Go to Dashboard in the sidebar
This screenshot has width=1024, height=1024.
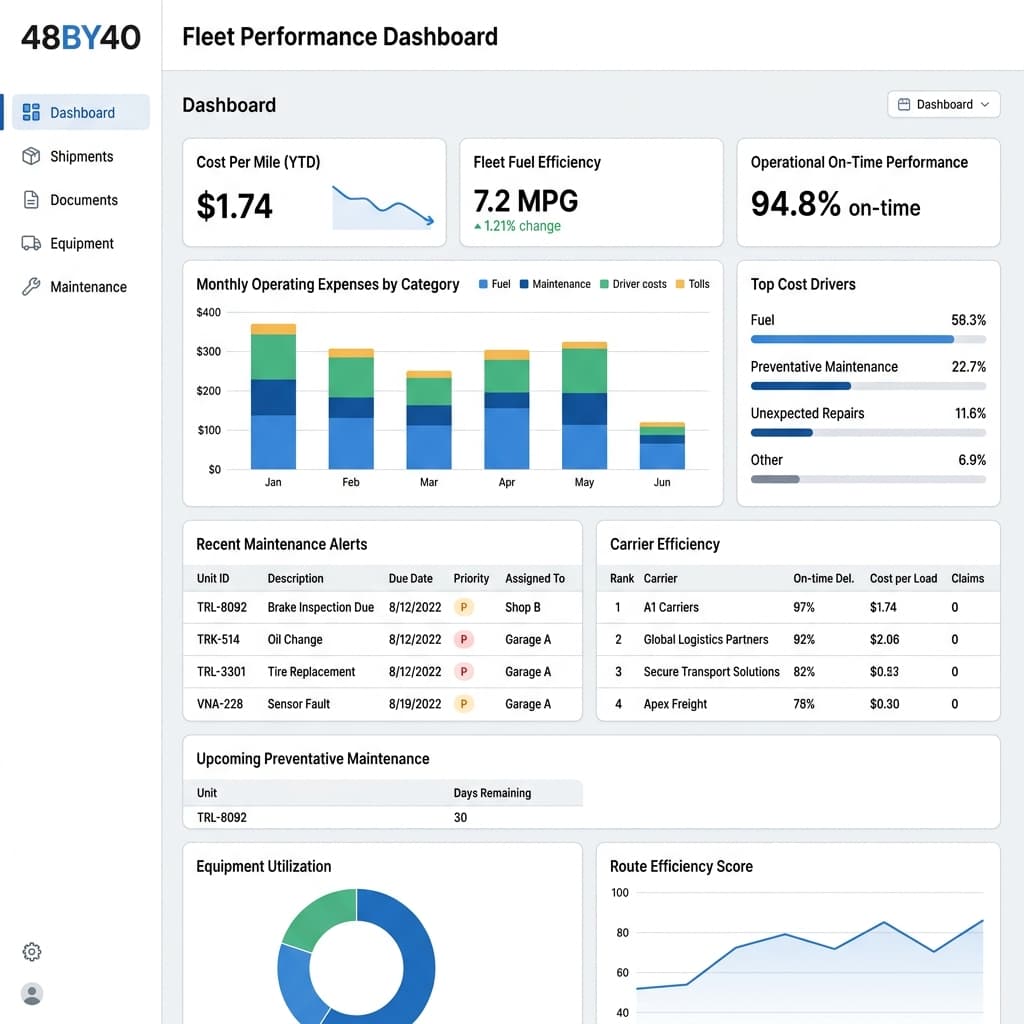[81, 112]
